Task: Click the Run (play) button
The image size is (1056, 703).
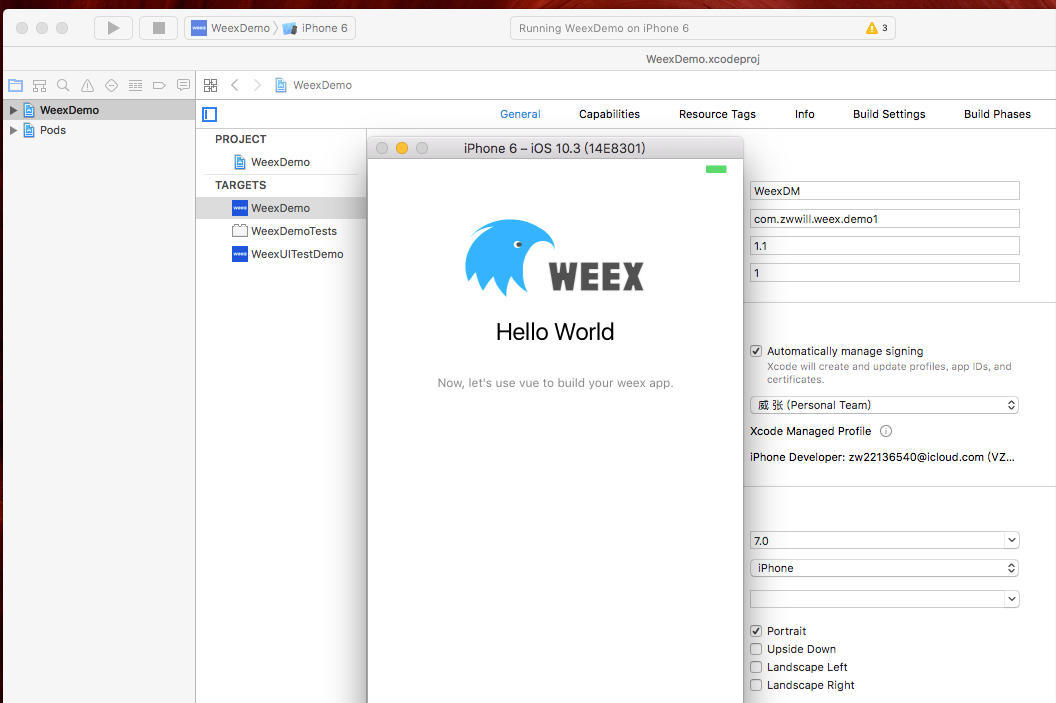Action: [x=113, y=28]
